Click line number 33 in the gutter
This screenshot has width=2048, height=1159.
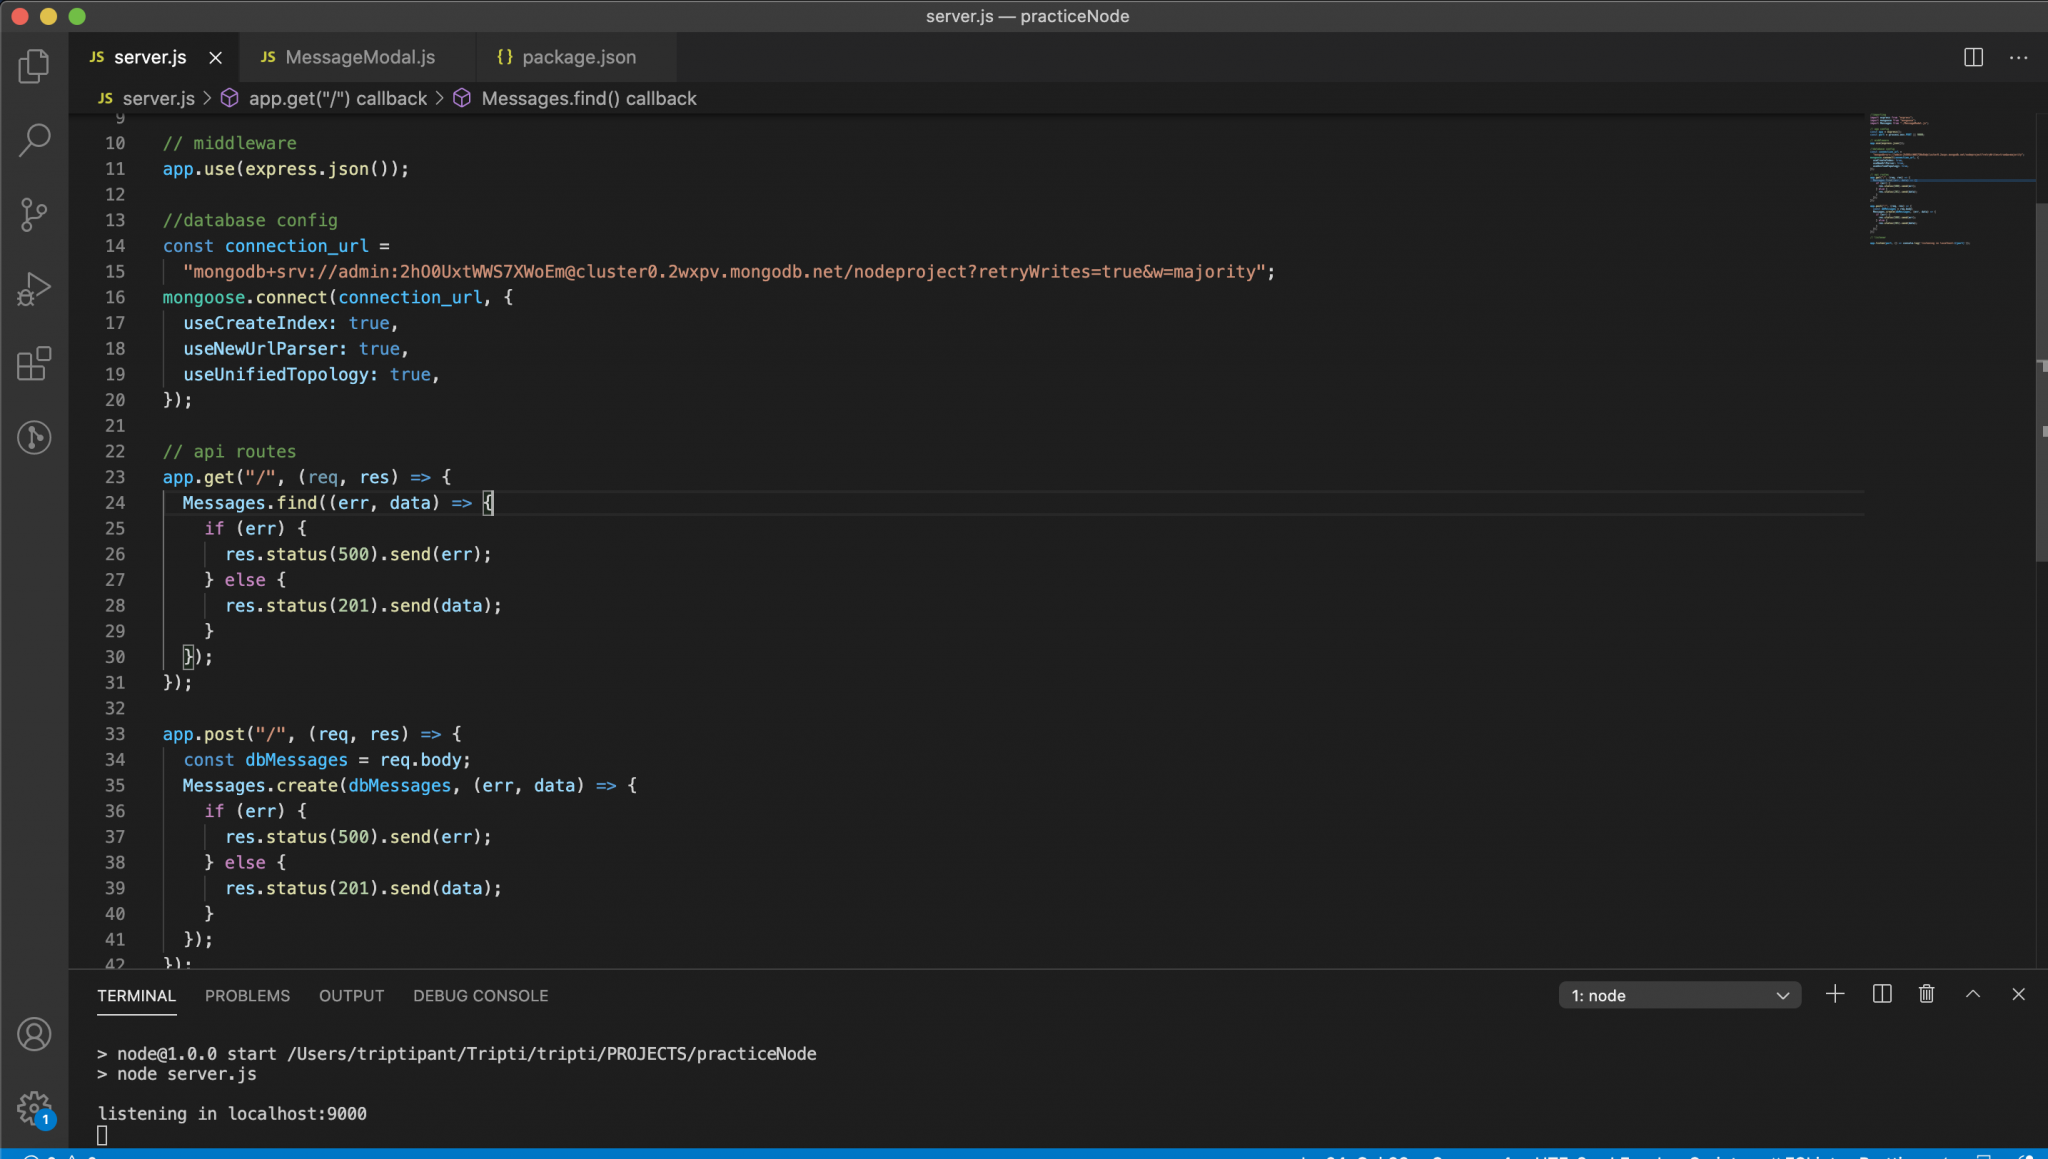tap(115, 734)
